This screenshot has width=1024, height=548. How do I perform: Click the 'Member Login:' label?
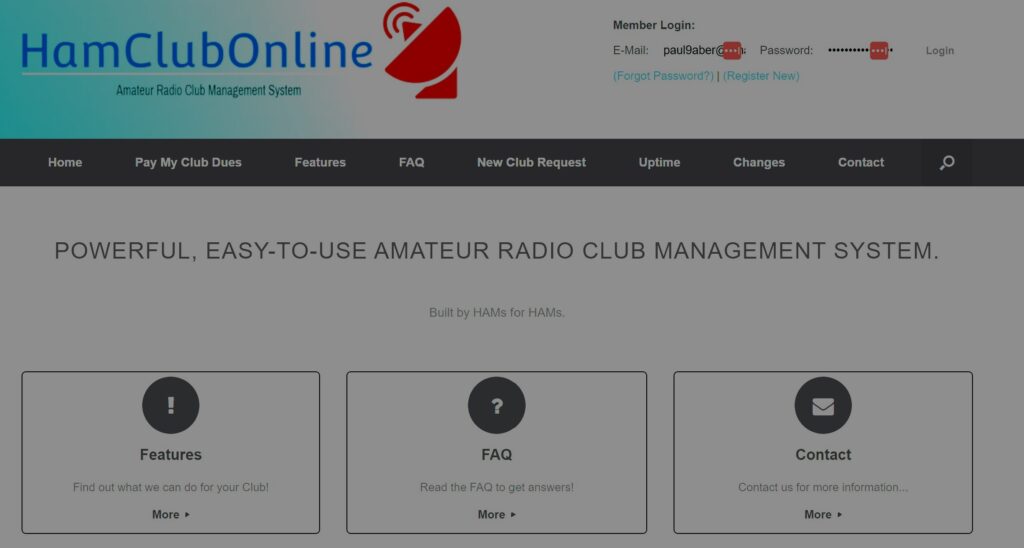click(x=654, y=25)
